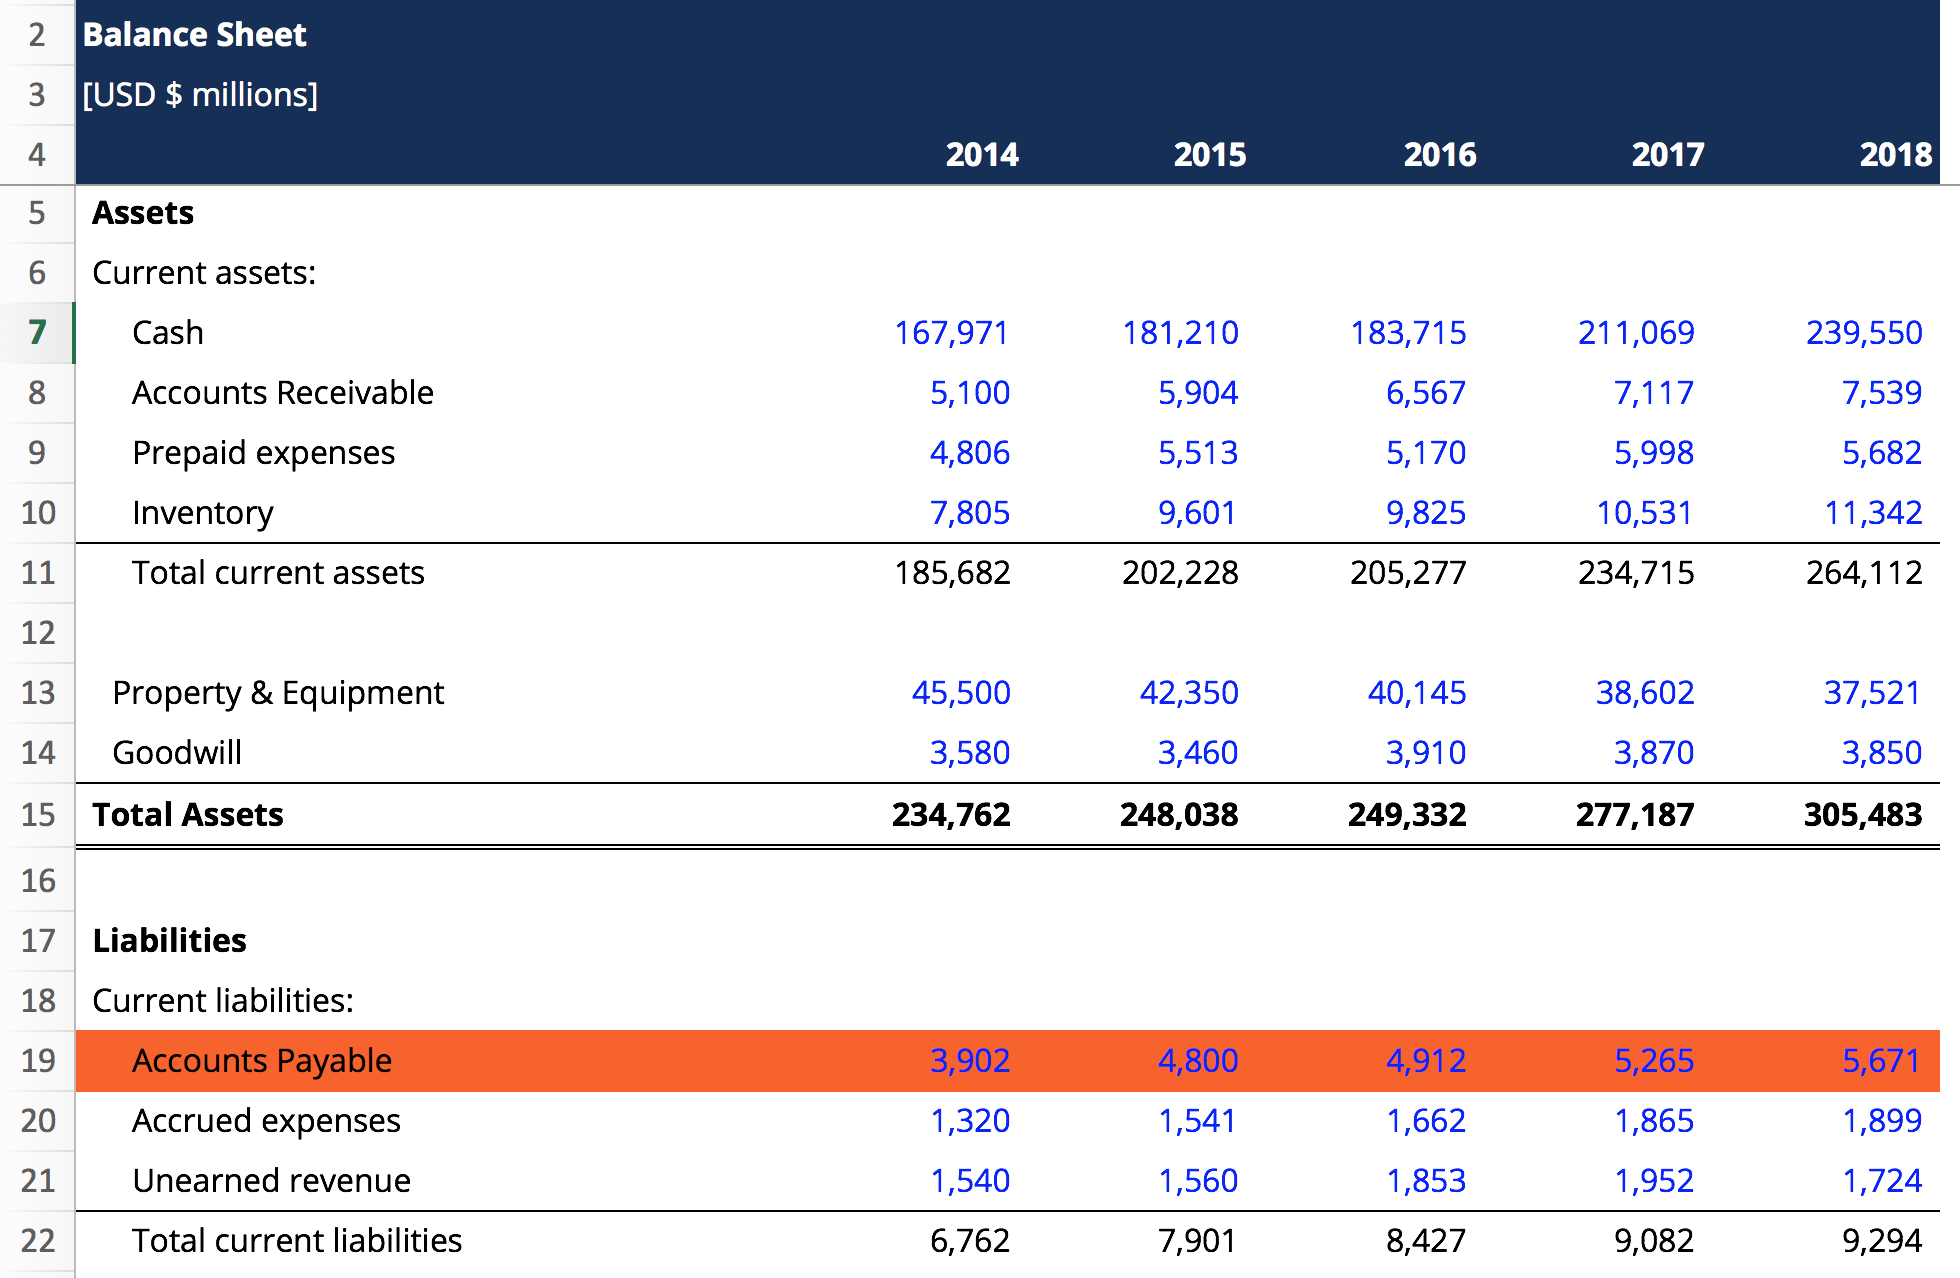Select the Goodwill label cell
The height and width of the screenshot is (1278, 1960).
tap(177, 752)
